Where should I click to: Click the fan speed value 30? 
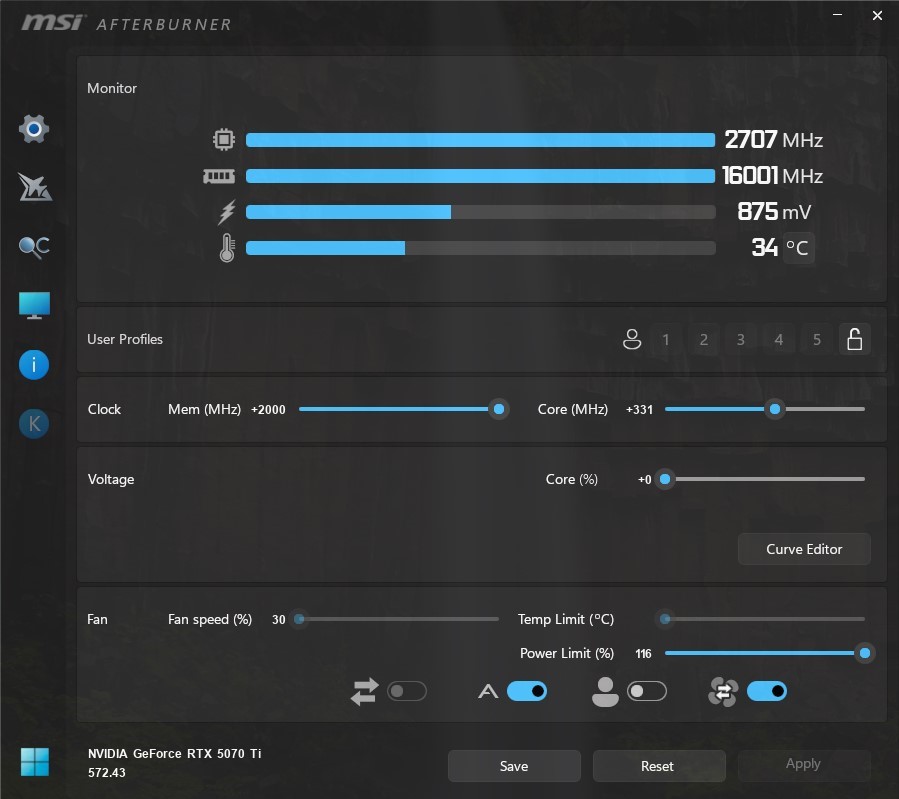point(279,620)
